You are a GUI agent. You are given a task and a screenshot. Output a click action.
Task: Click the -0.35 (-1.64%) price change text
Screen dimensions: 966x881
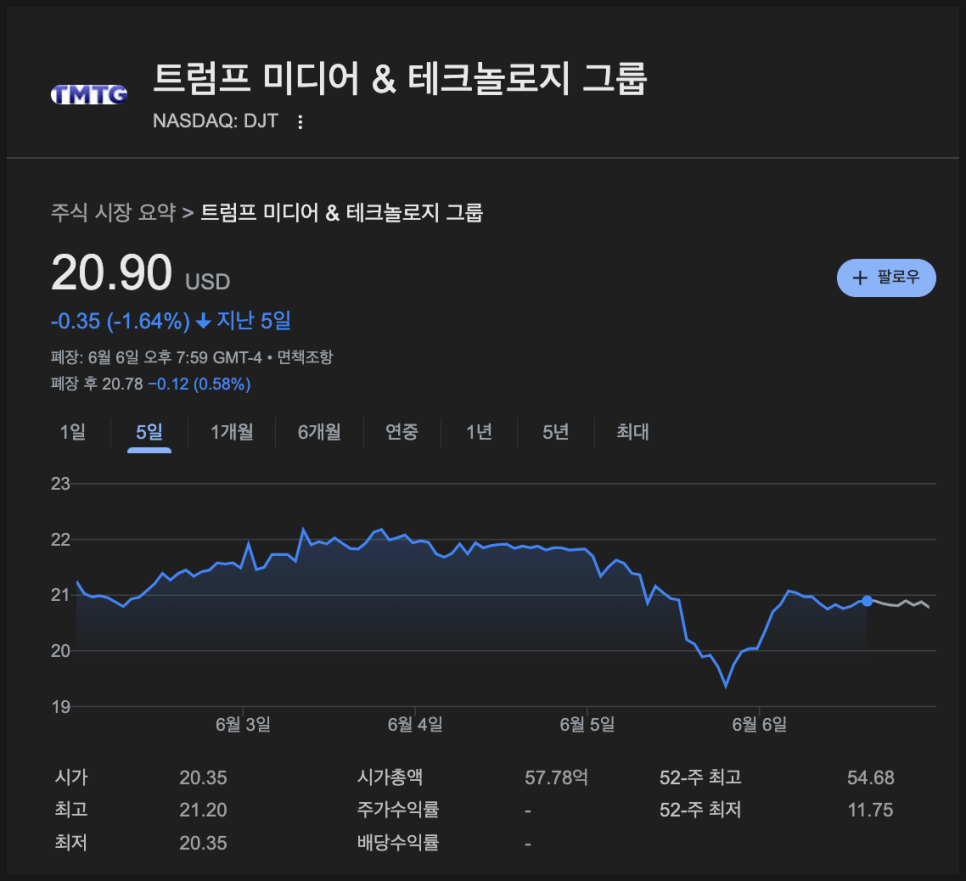[120, 321]
